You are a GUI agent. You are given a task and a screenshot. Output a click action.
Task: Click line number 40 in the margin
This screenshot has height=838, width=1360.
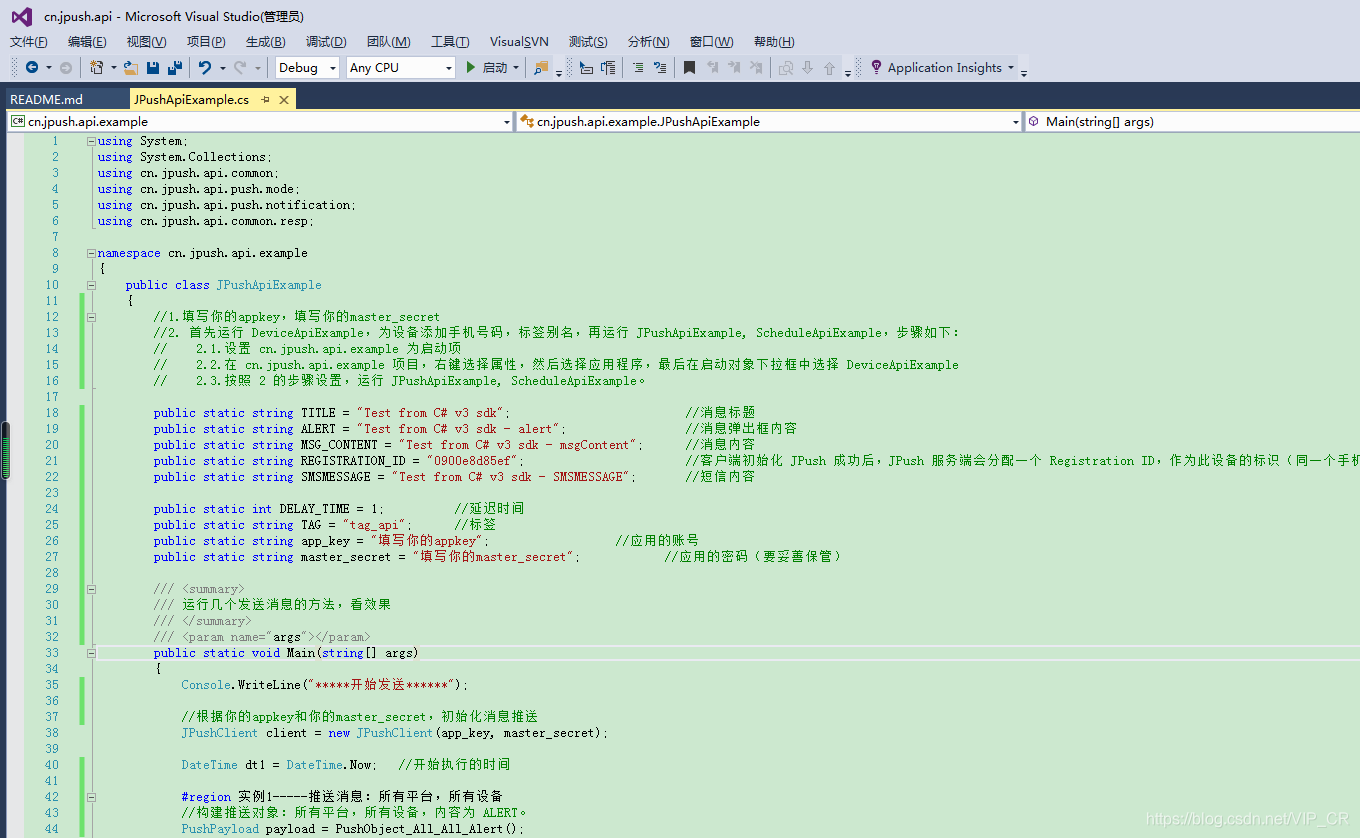(52, 765)
